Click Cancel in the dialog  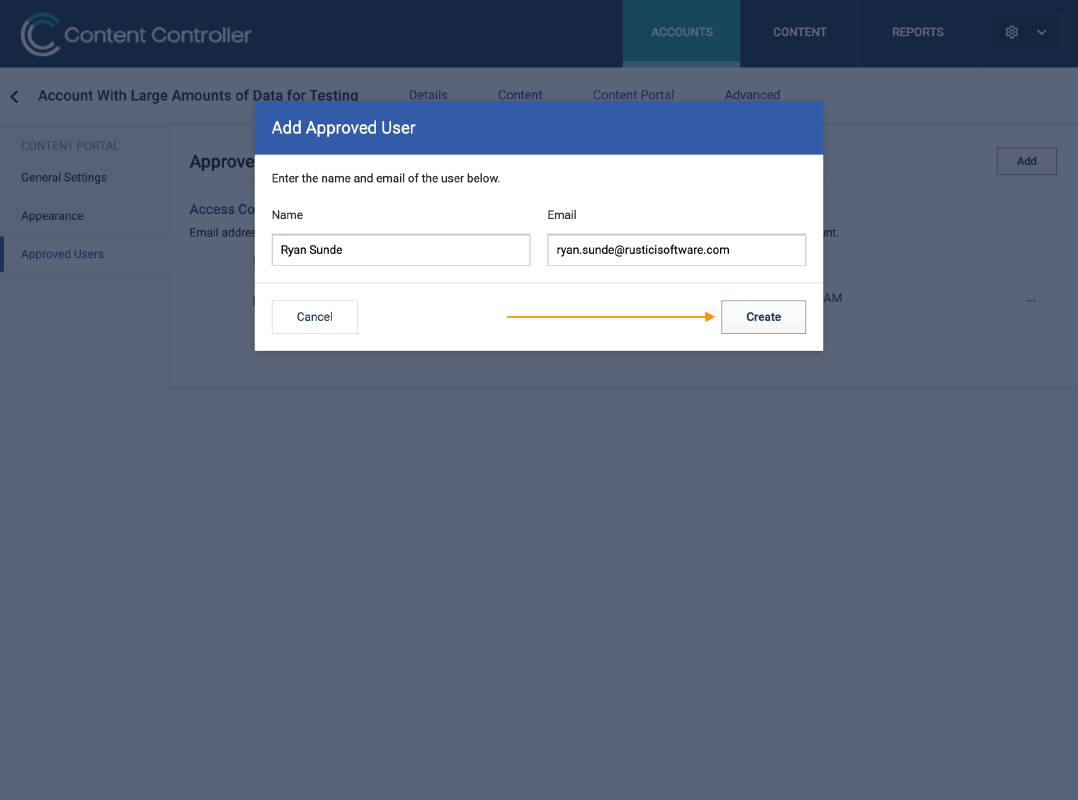pyautogui.click(x=314, y=317)
